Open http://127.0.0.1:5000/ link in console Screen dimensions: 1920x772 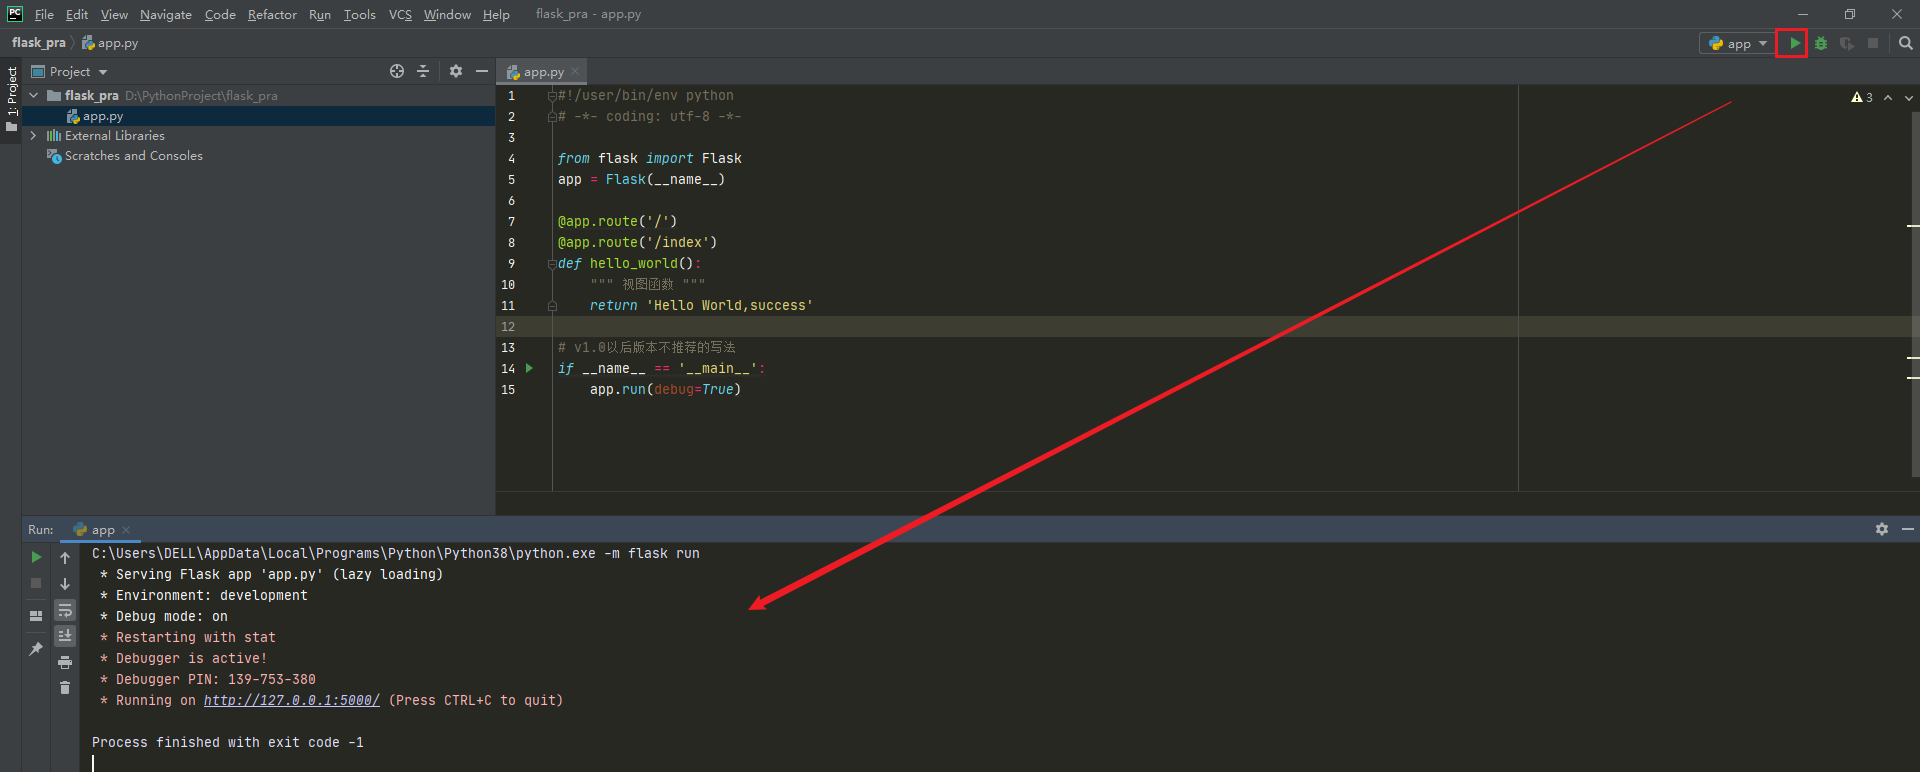[x=292, y=700]
